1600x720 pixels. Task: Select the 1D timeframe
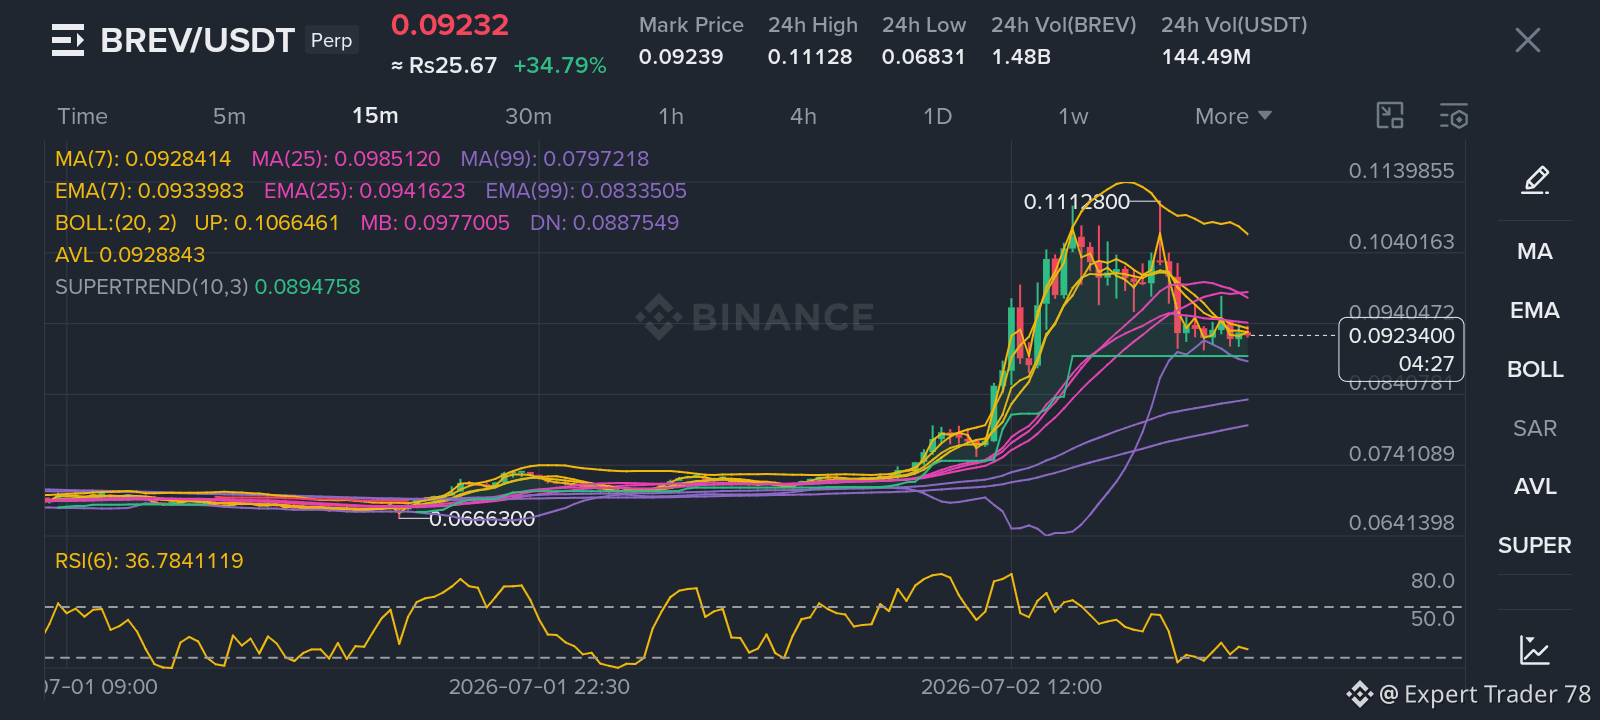coord(937,116)
